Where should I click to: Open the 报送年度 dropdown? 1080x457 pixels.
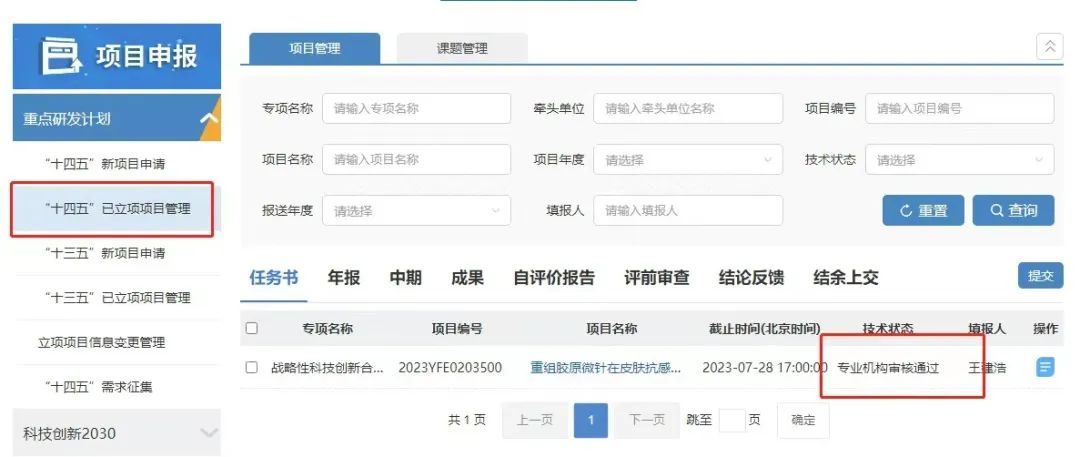(415, 211)
